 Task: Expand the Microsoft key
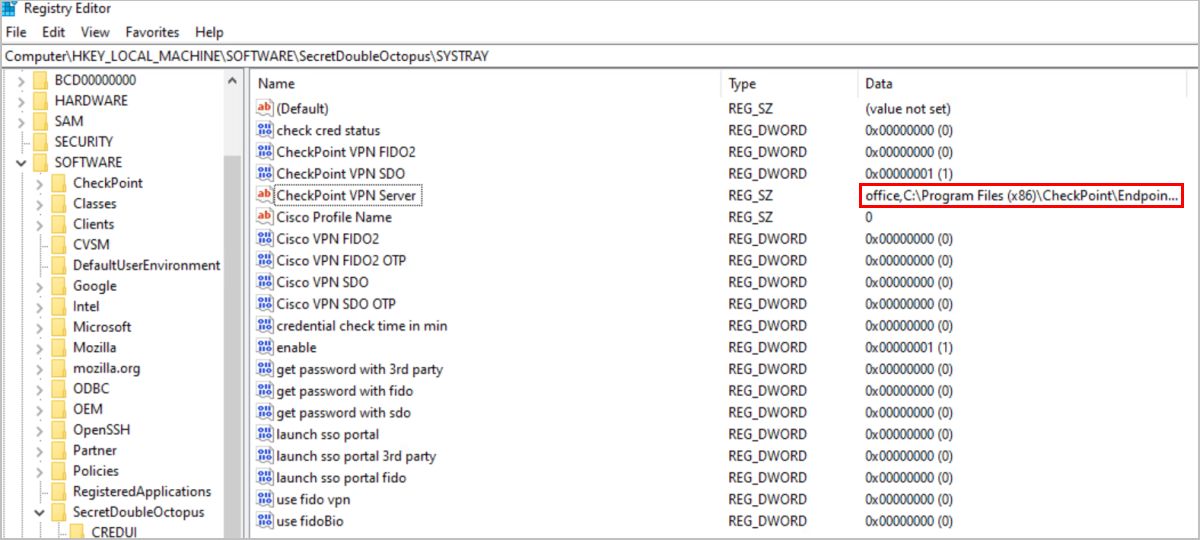pos(39,327)
